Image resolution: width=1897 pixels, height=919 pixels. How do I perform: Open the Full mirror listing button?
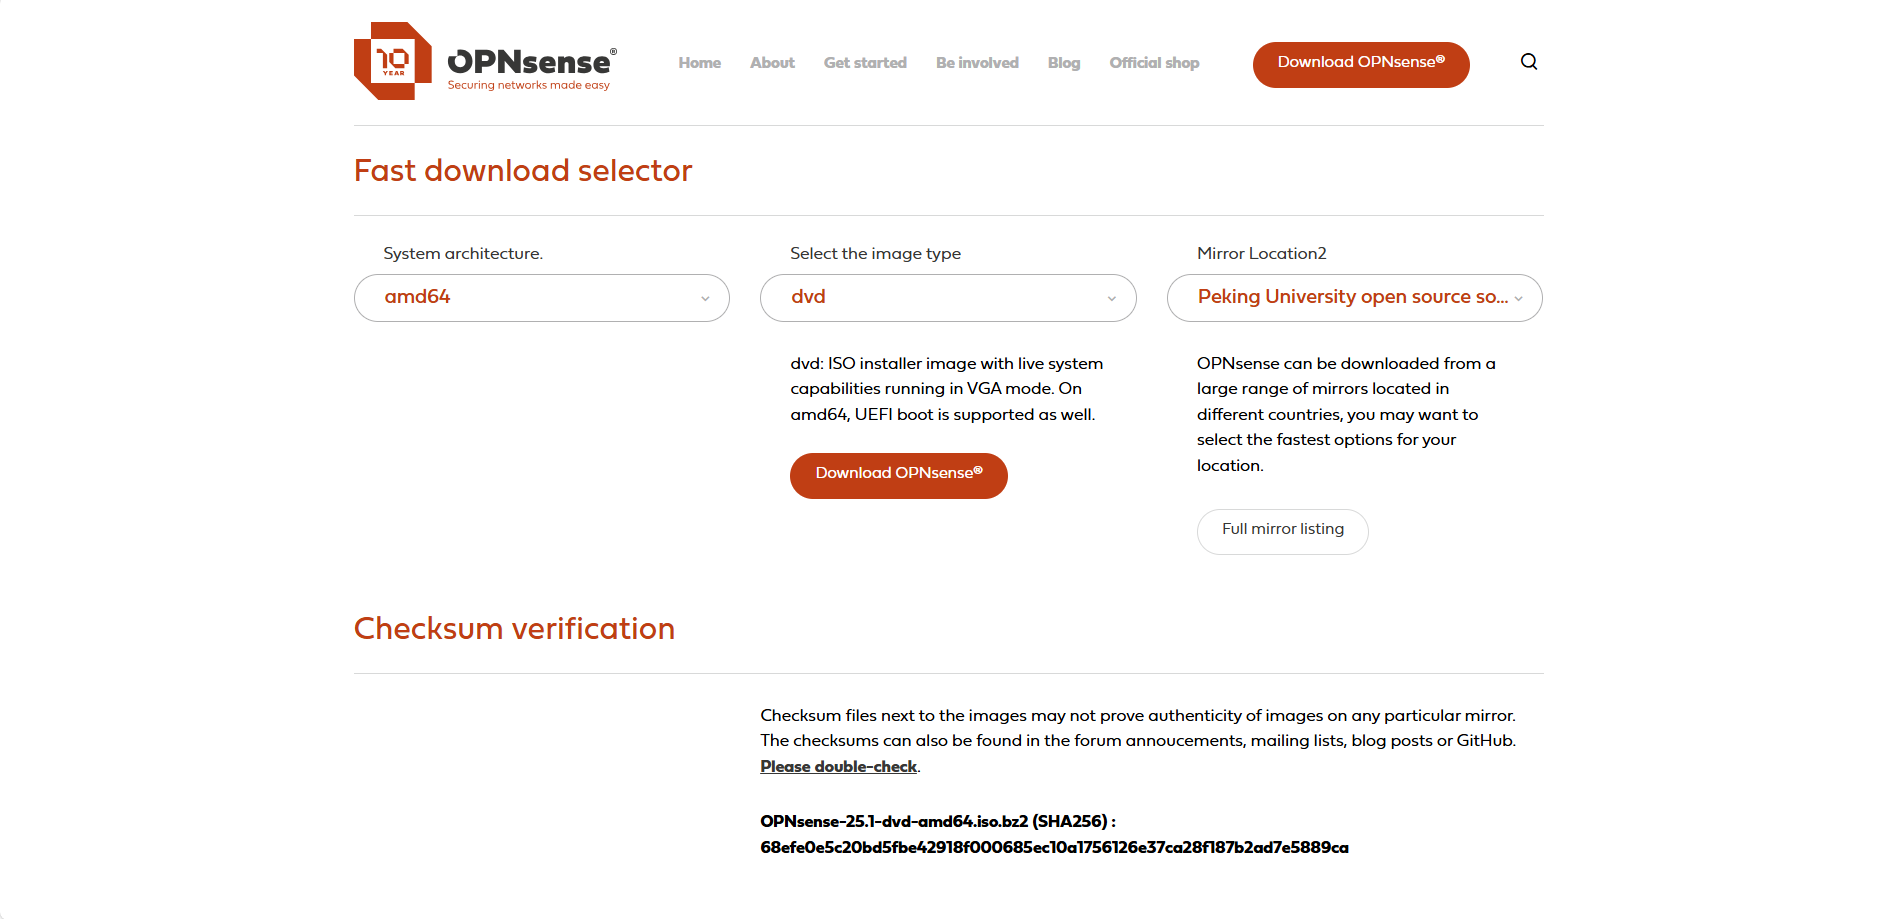click(1282, 530)
